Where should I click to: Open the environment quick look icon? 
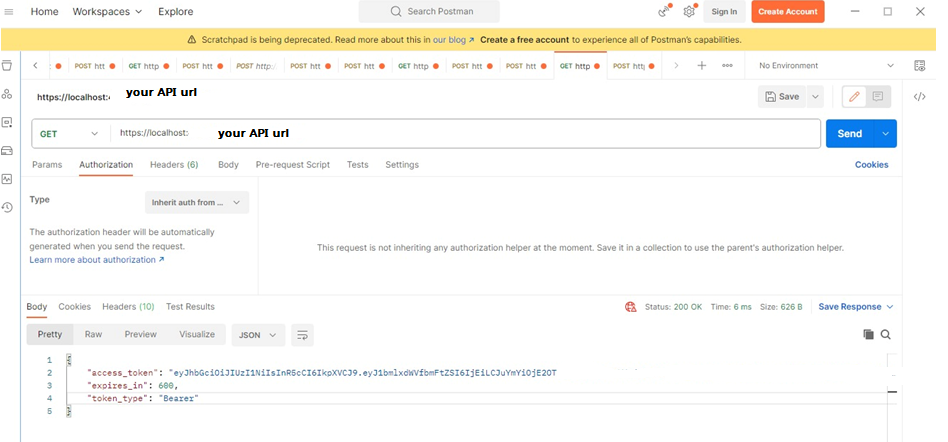tap(920, 66)
